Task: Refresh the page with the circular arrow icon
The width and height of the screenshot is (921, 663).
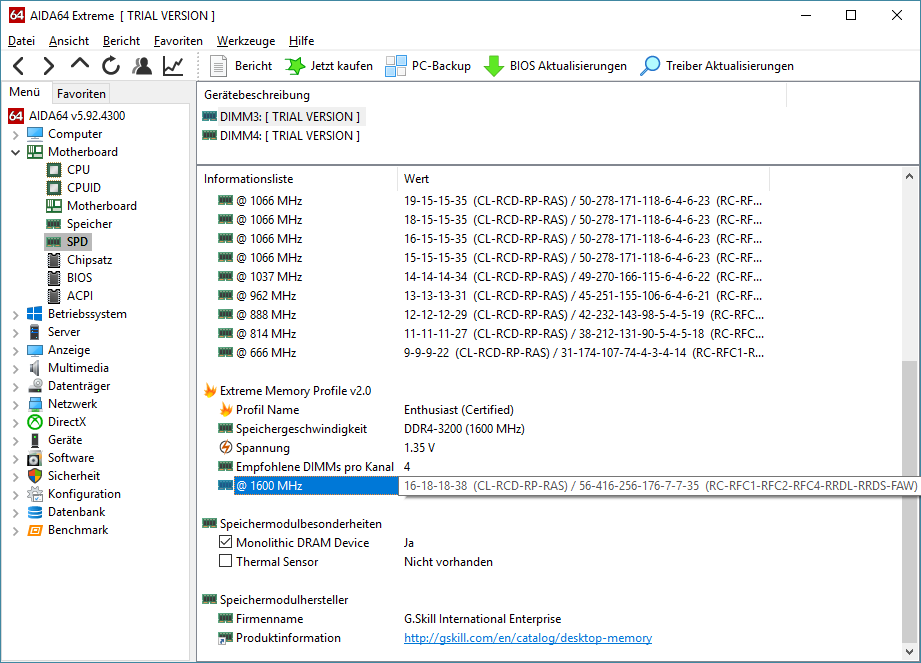Action: (x=110, y=66)
